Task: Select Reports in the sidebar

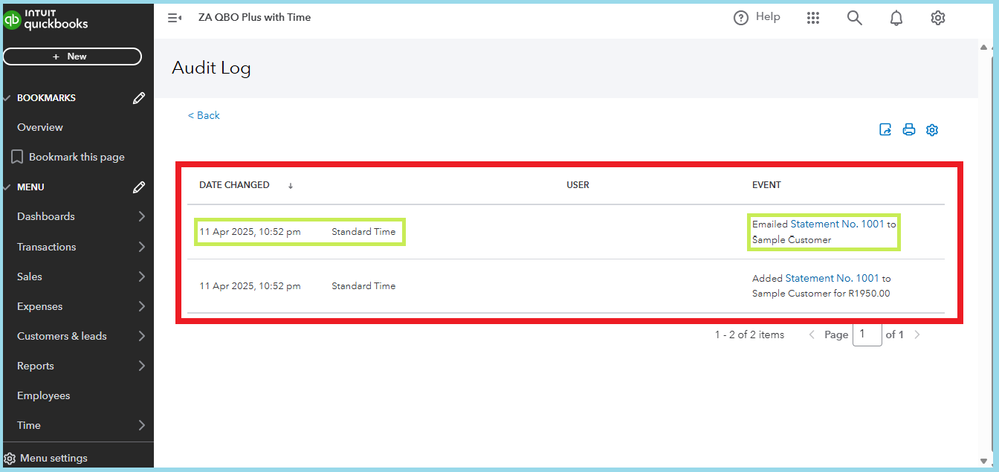Action: point(36,366)
